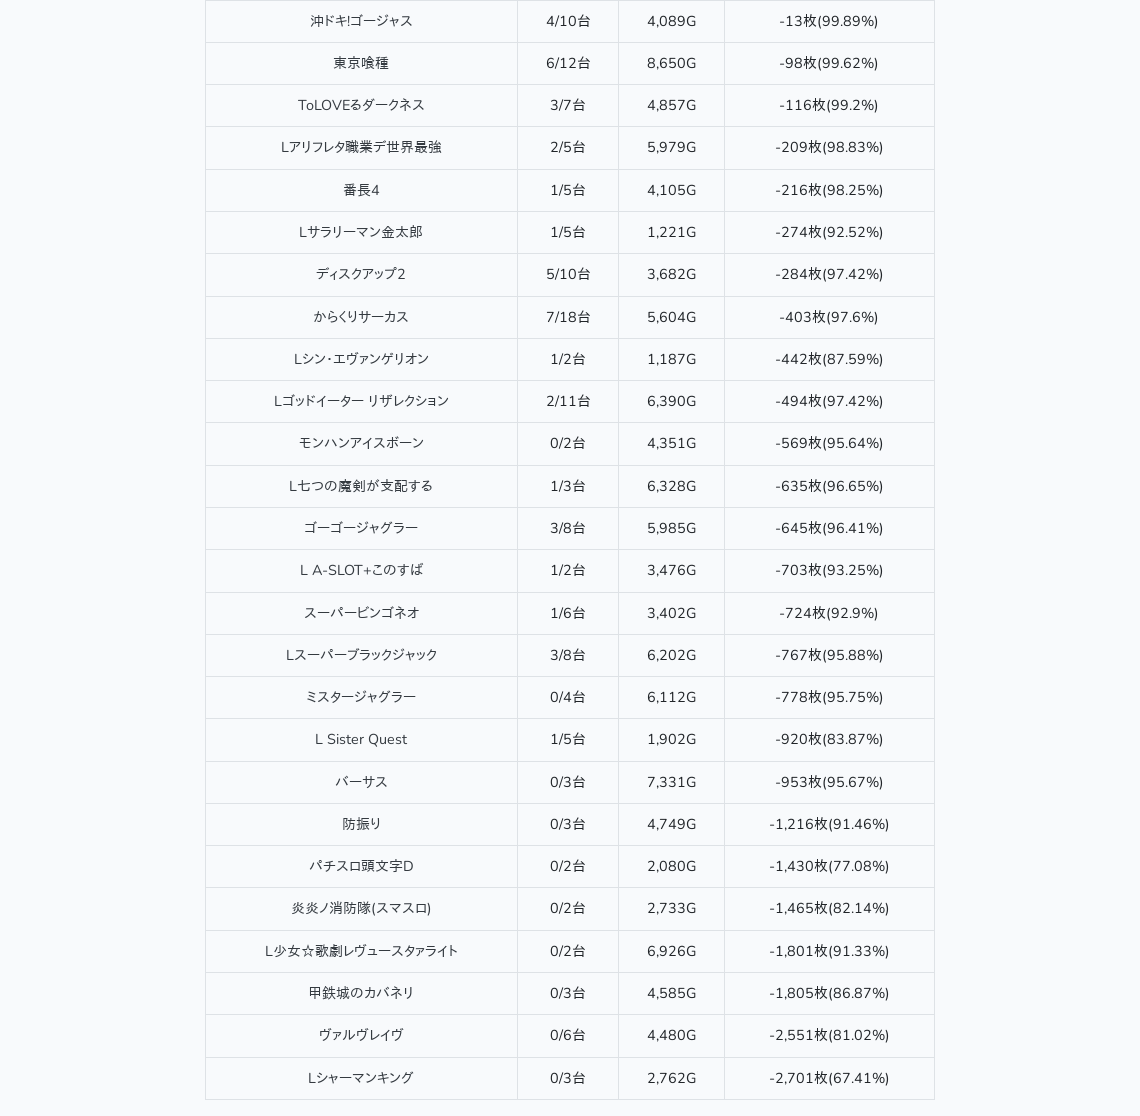Select the 7,331G game count cell

pyautogui.click(x=671, y=782)
